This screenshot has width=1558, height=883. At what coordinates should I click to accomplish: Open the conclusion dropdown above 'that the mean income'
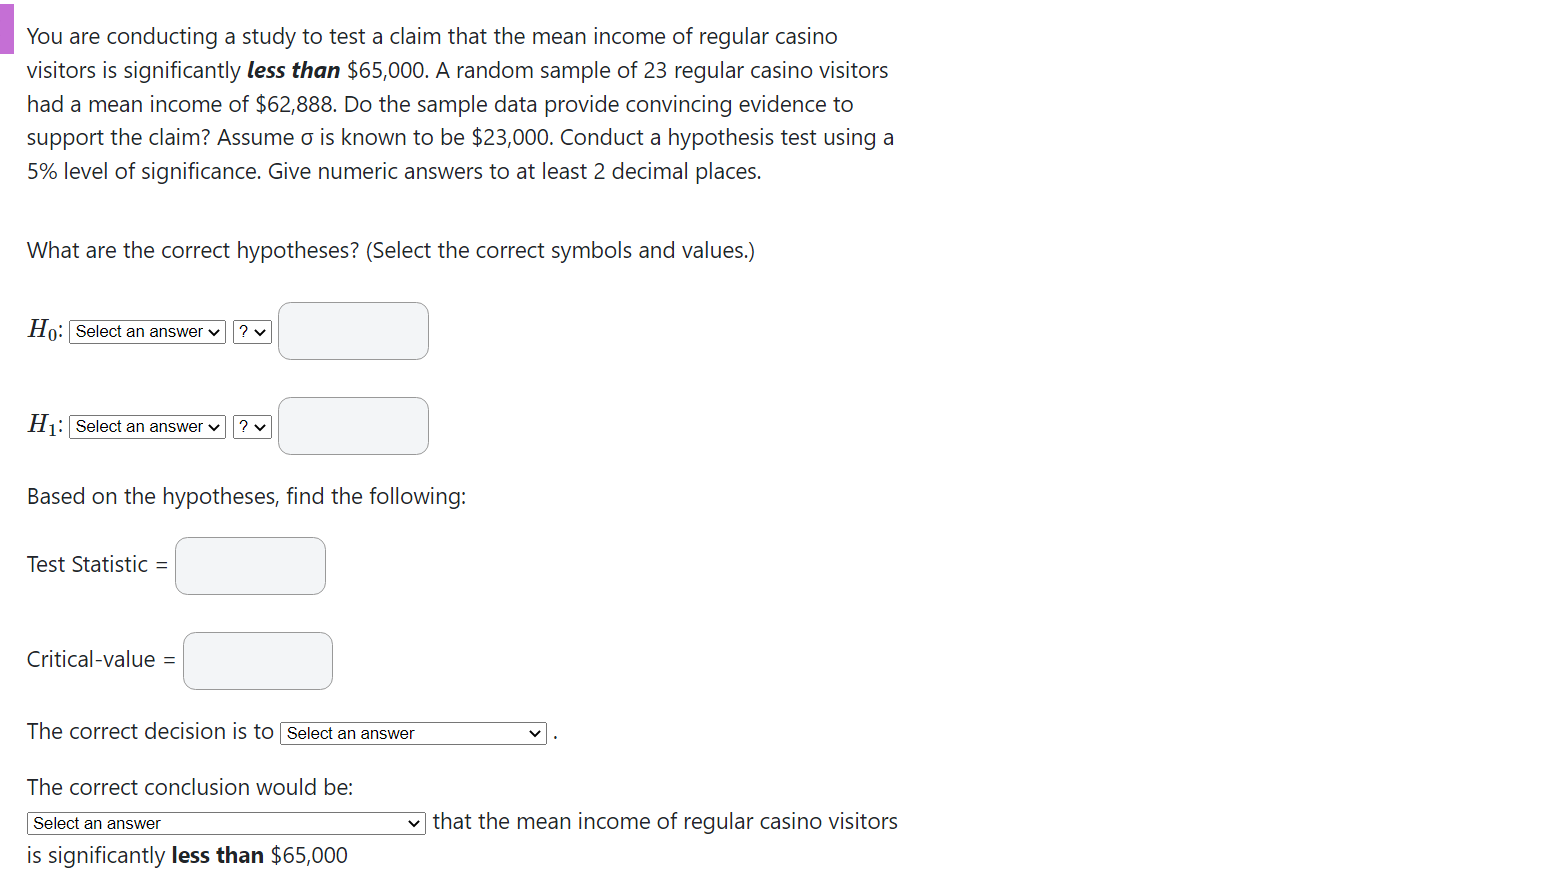pyautogui.click(x=225, y=823)
